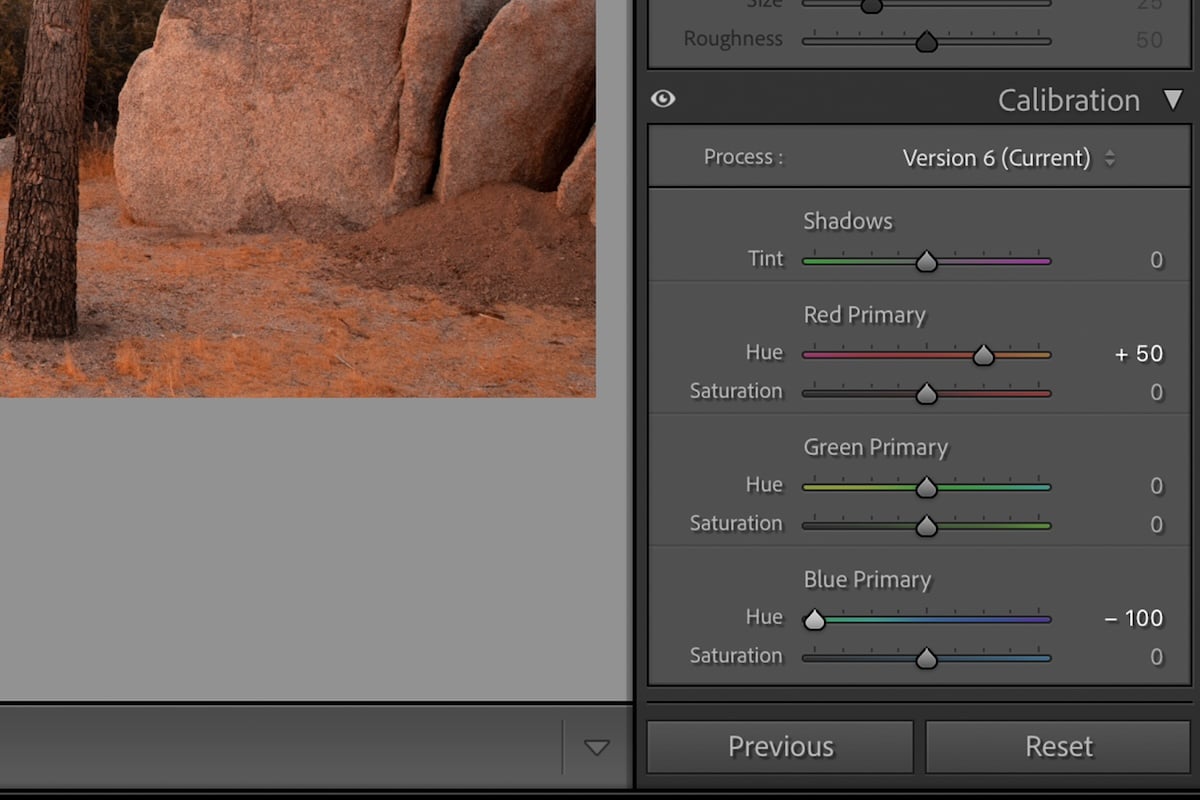
Task: Click the Blue Primary Hue slider handle
Action: (814, 620)
